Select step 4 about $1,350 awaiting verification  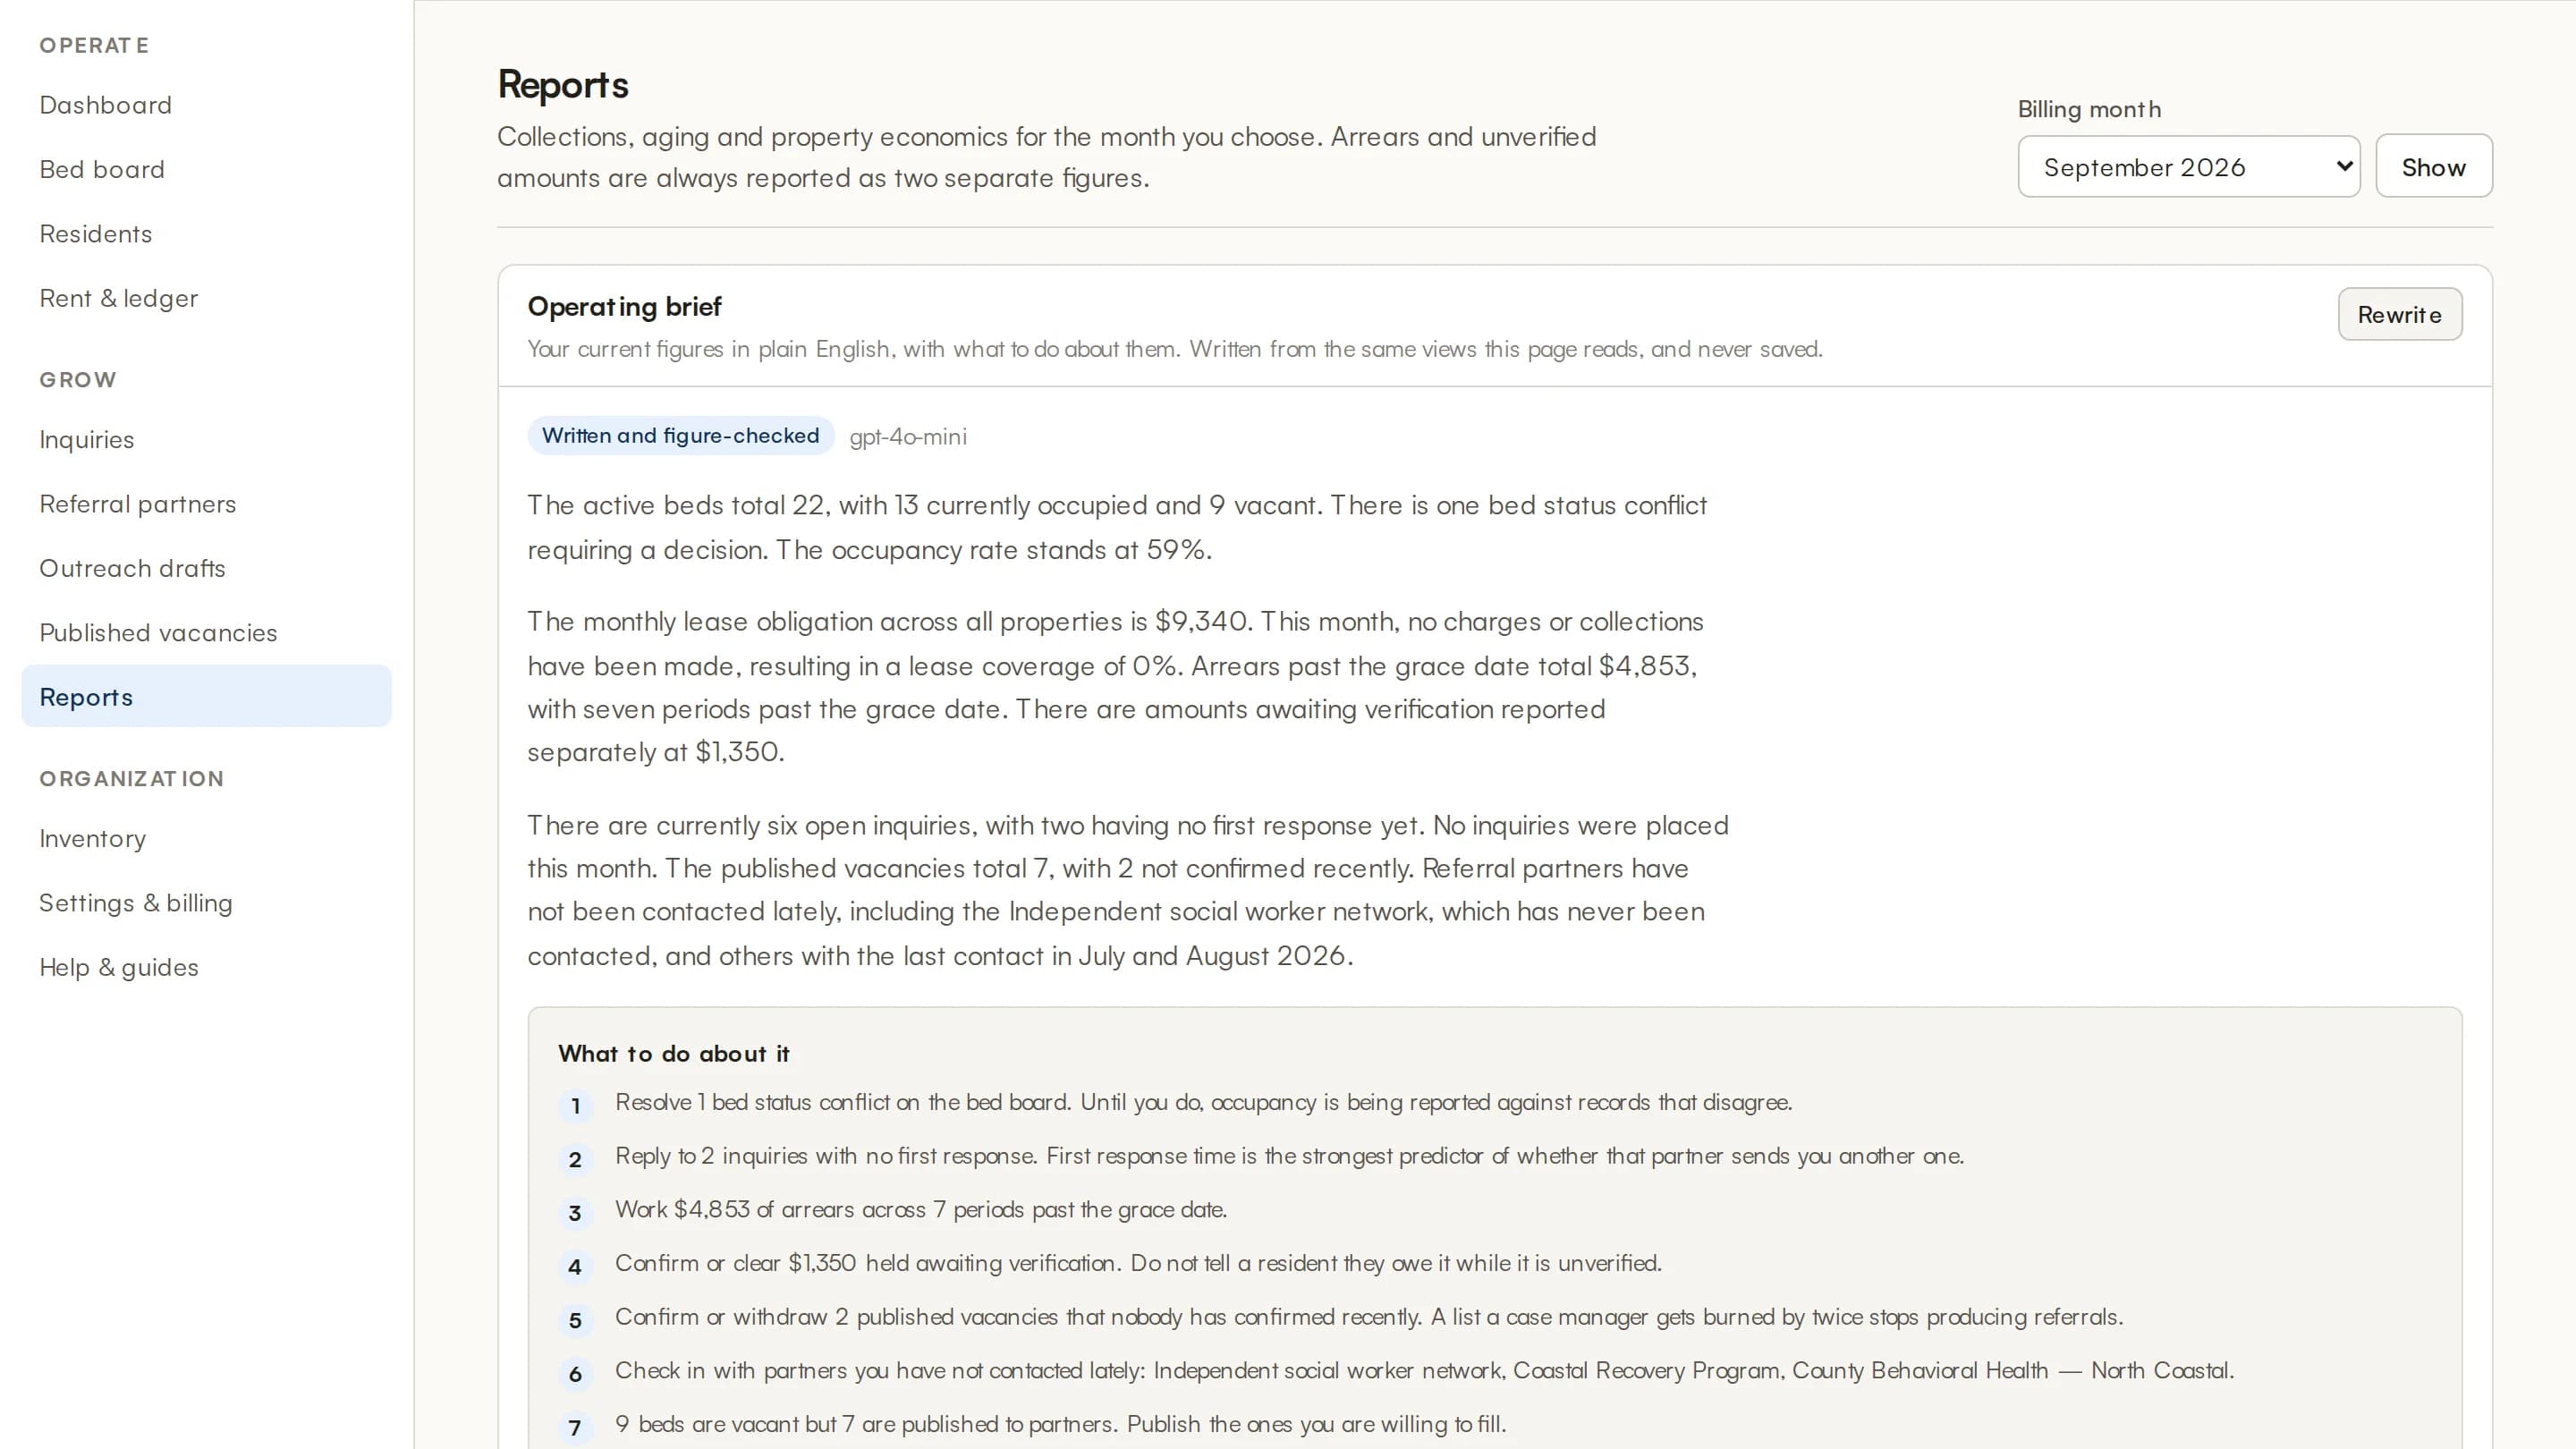pos(1138,1263)
